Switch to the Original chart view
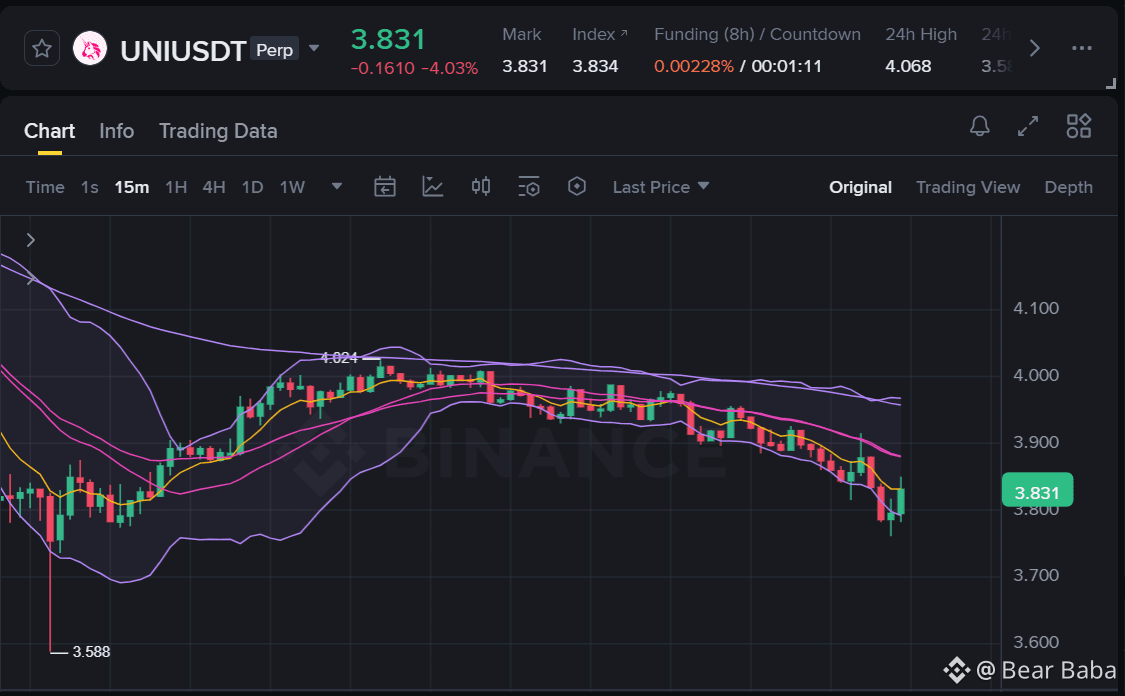Image resolution: width=1125 pixels, height=696 pixels. click(860, 187)
